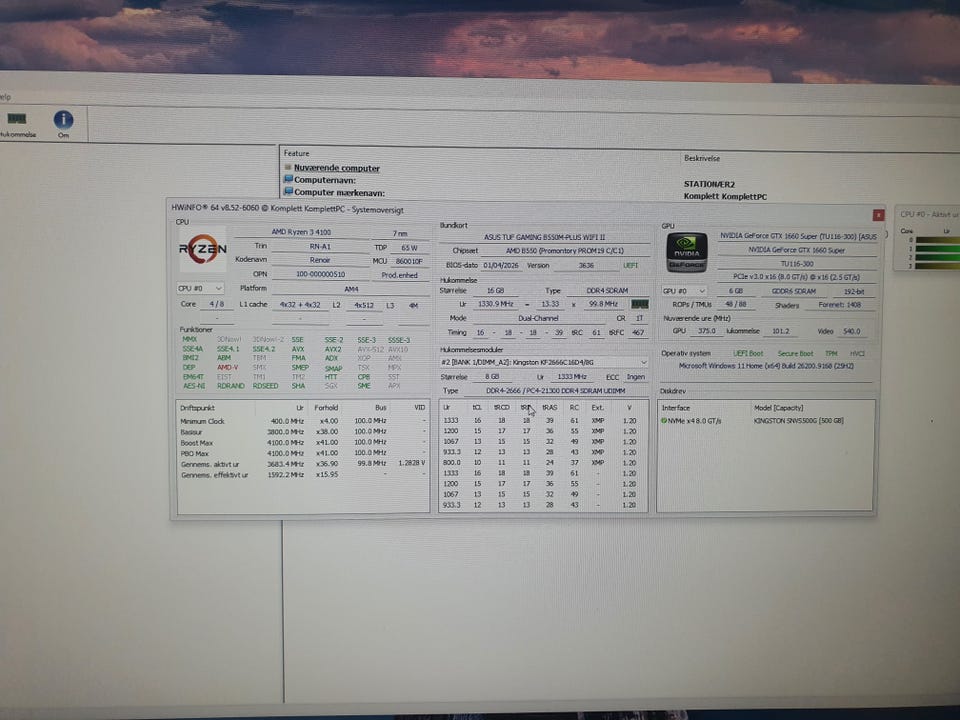This screenshot has height=720, width=960.
Task: Select the Minimum Clock row
Action: tap(303, 421)
